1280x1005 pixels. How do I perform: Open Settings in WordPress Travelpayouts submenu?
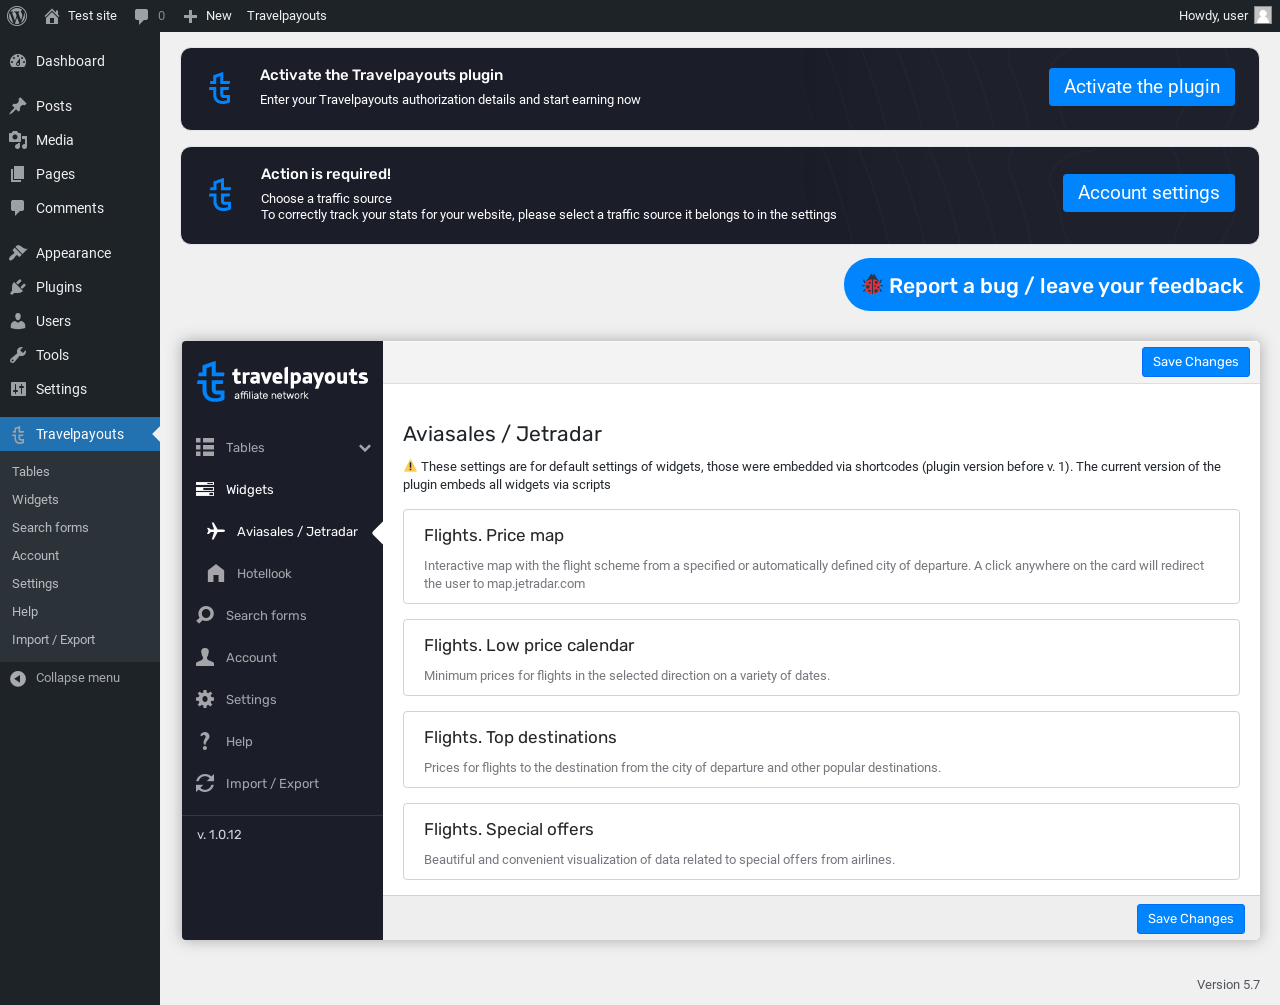35,584
